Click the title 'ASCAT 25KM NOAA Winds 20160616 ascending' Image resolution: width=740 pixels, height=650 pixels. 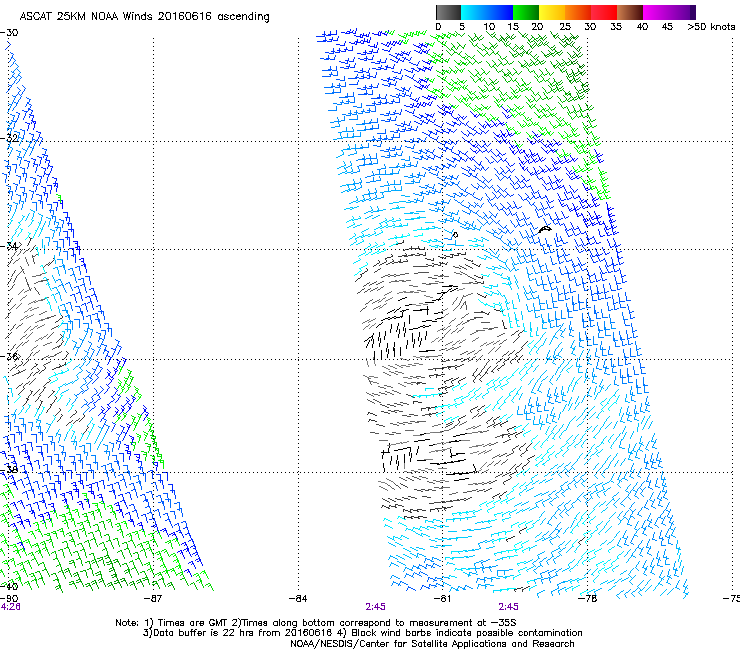point(144,17)
